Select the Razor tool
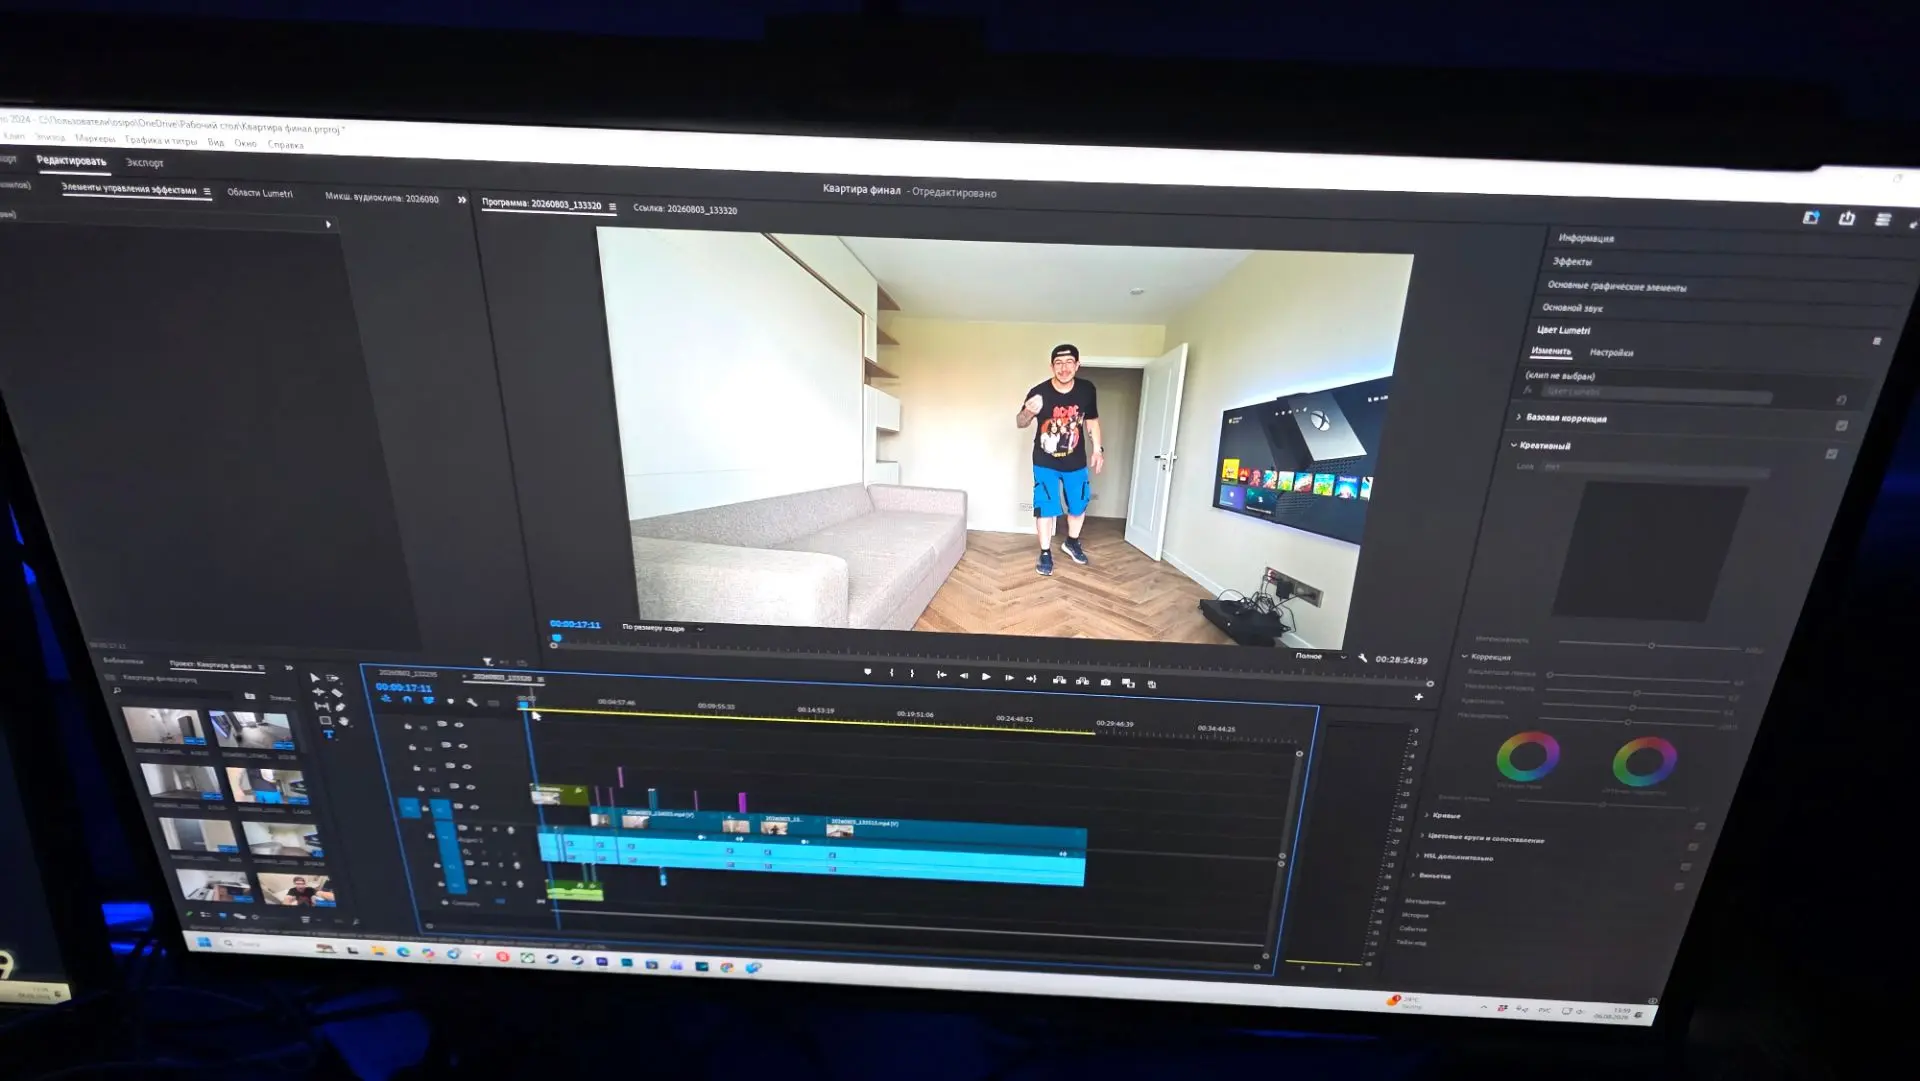 click(x=337, y=693)
